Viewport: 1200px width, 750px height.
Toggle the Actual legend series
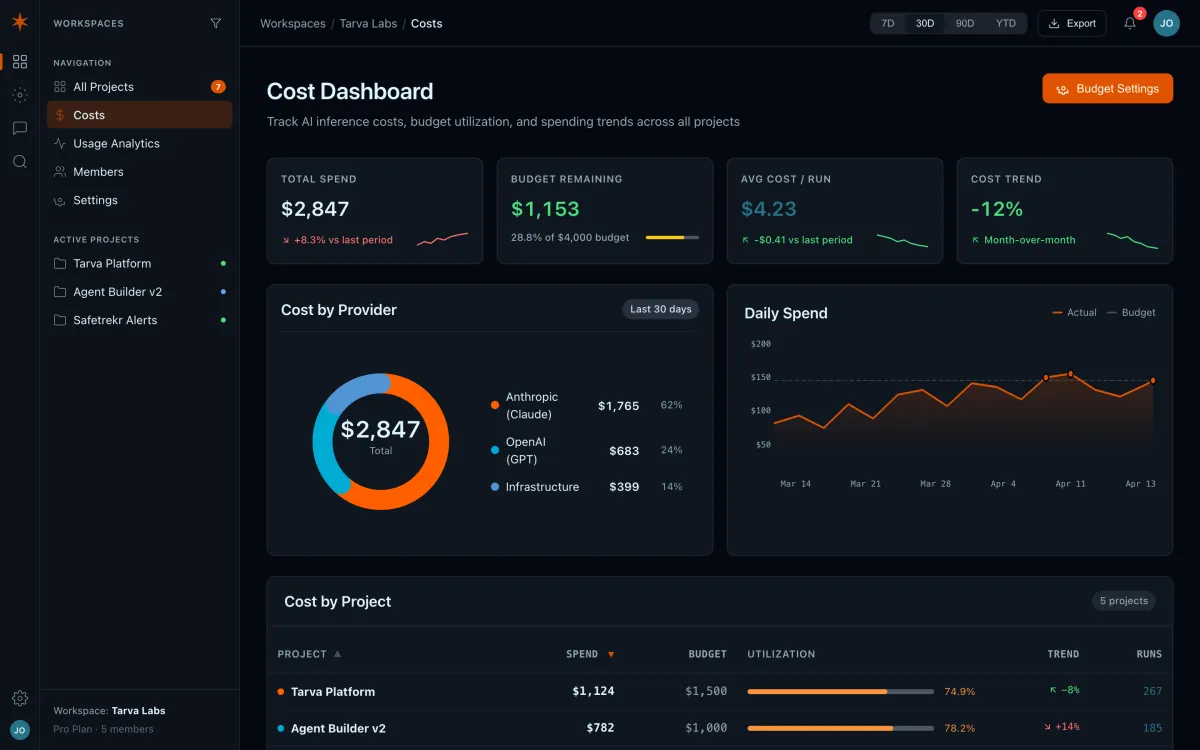[x=1075, y=313]
